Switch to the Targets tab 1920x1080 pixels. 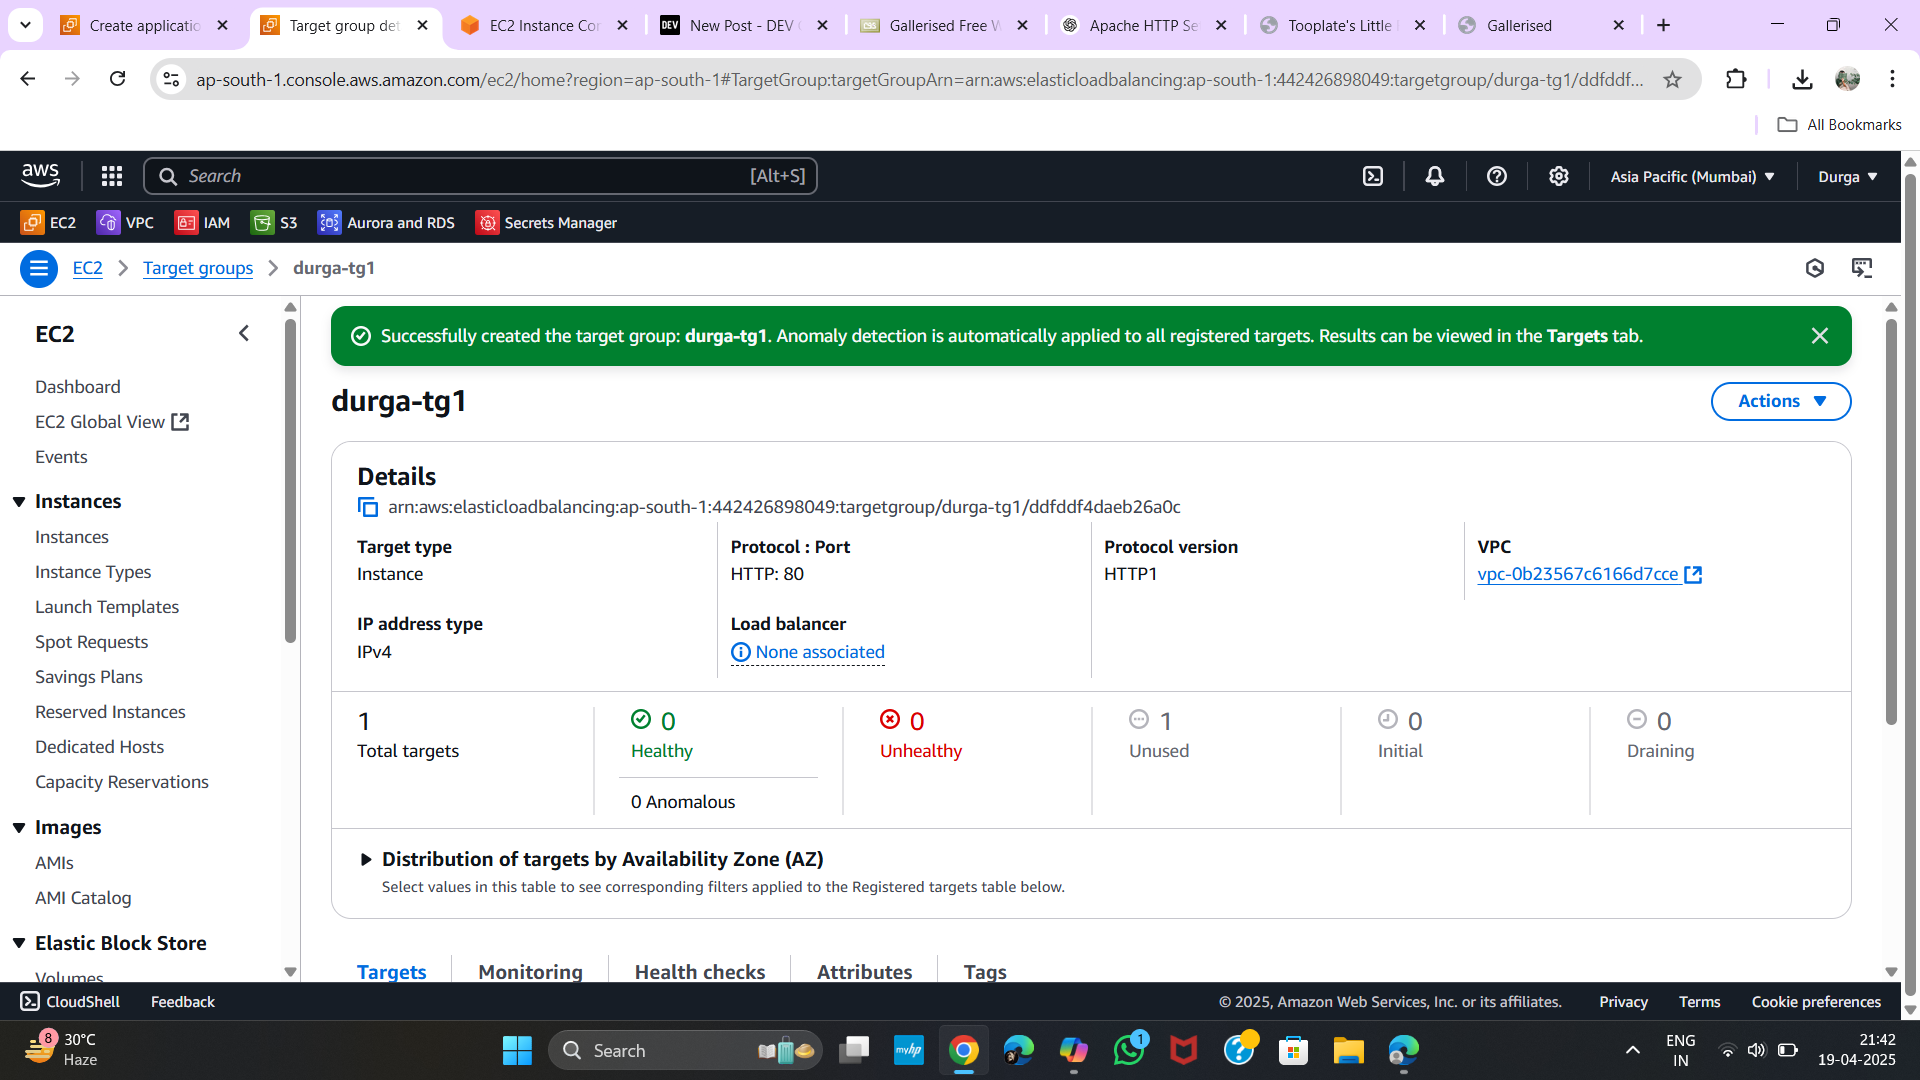click(x=391, y=971)
